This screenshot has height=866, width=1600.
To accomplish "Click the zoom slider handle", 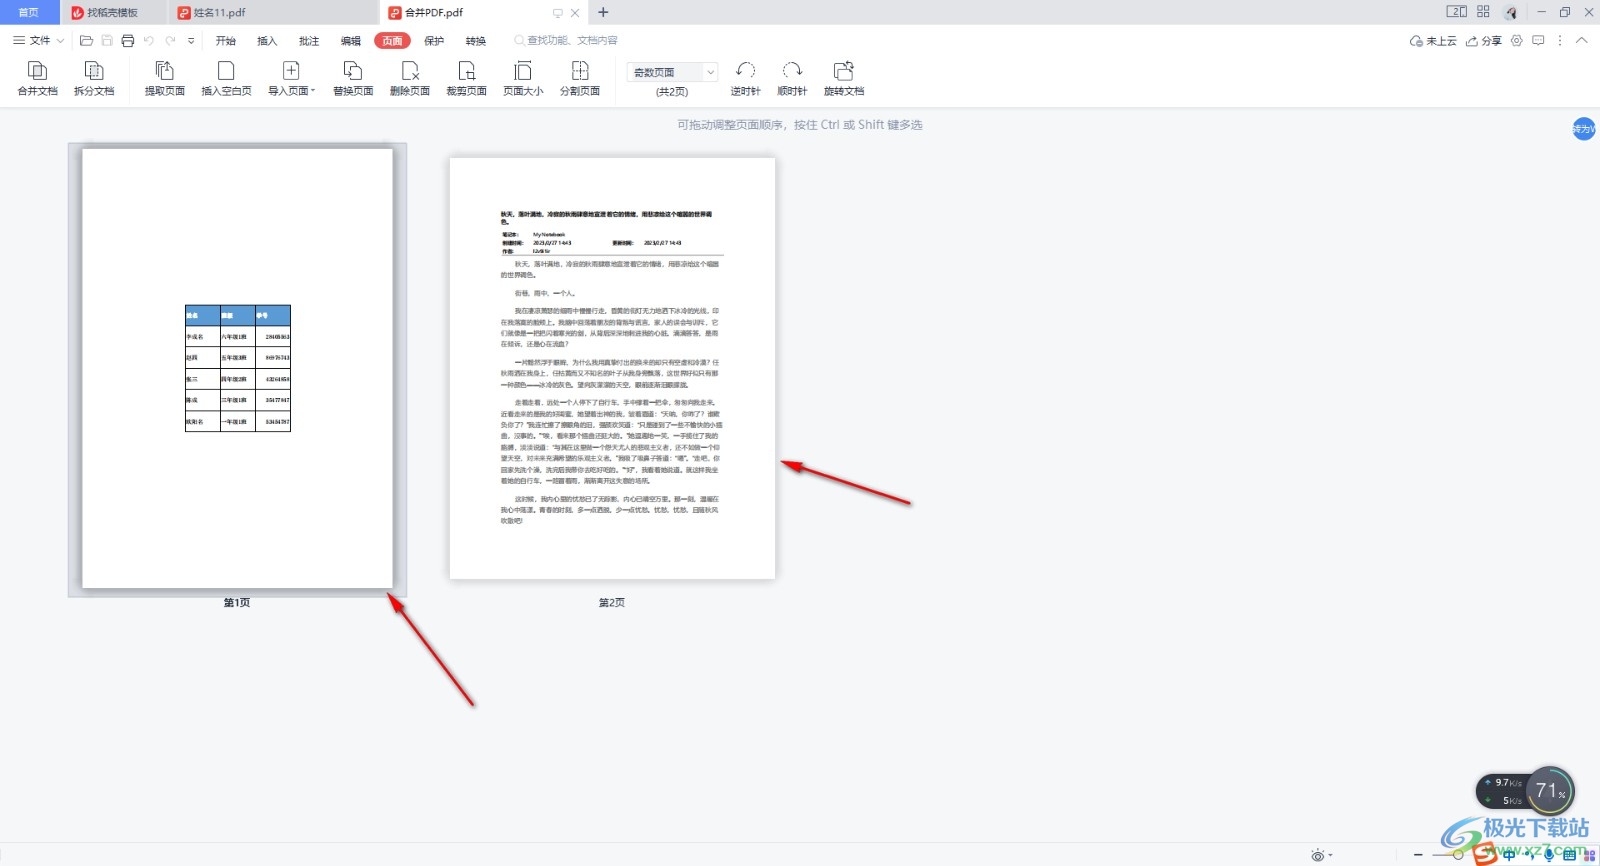I will (x=1458, y=855).
